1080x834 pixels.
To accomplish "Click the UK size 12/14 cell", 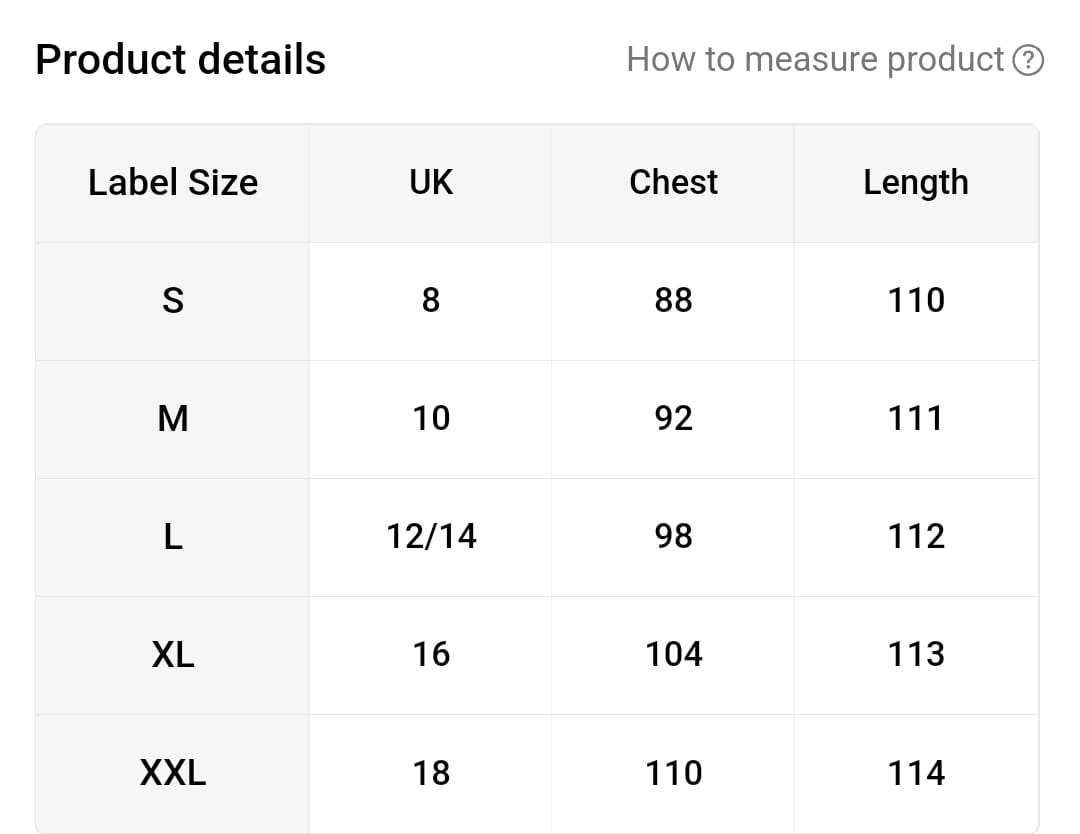I will coord(431,537).
